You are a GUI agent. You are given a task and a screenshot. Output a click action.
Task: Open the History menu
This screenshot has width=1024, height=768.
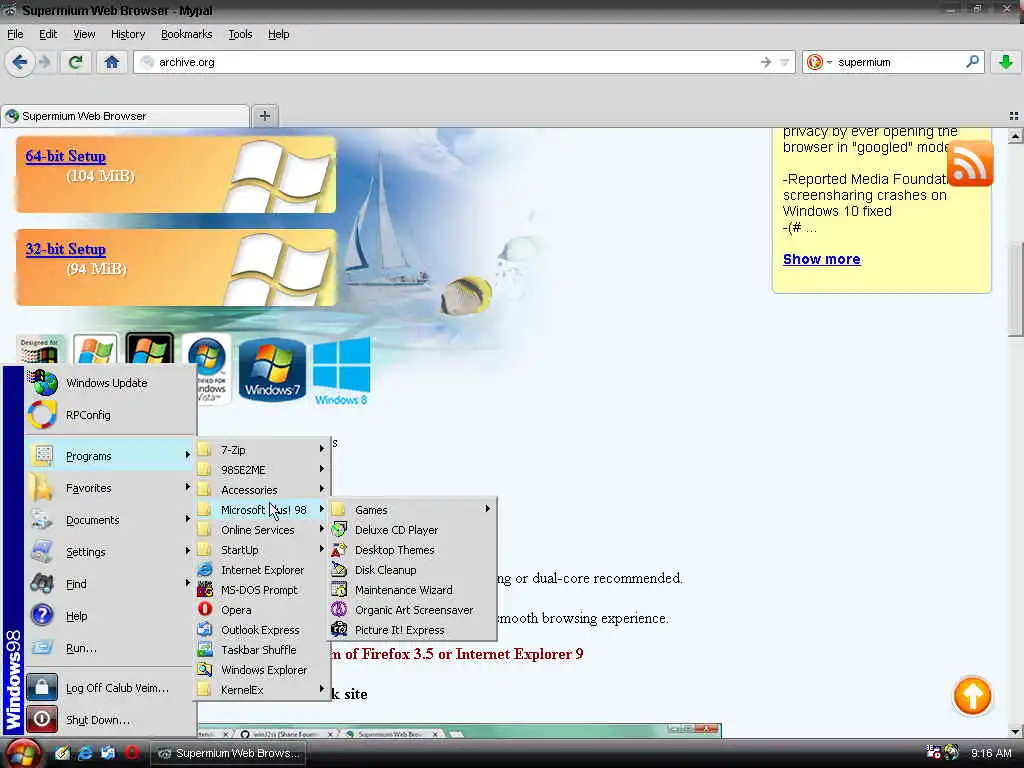pyautogui.click(x=127, y=34)
